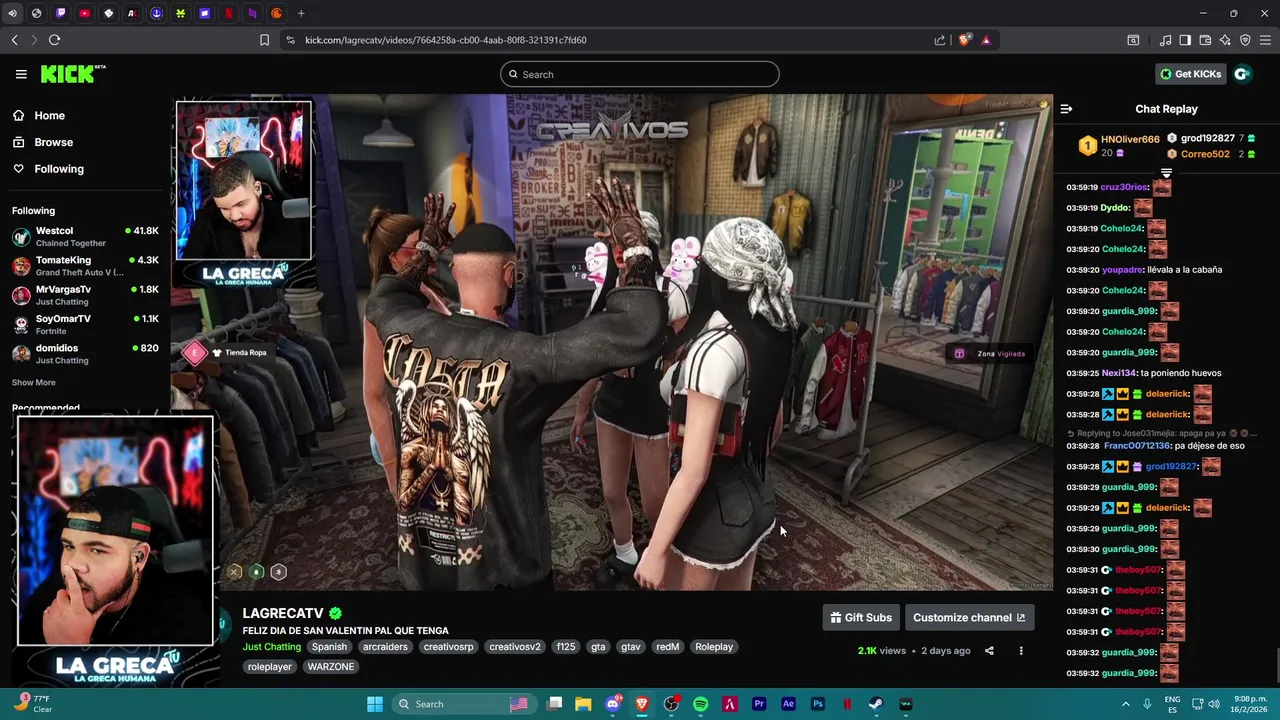Click the Brave Rewards triangle icon
The width and height of the screenshot is (1280, 720).
[x=986, y=40]
